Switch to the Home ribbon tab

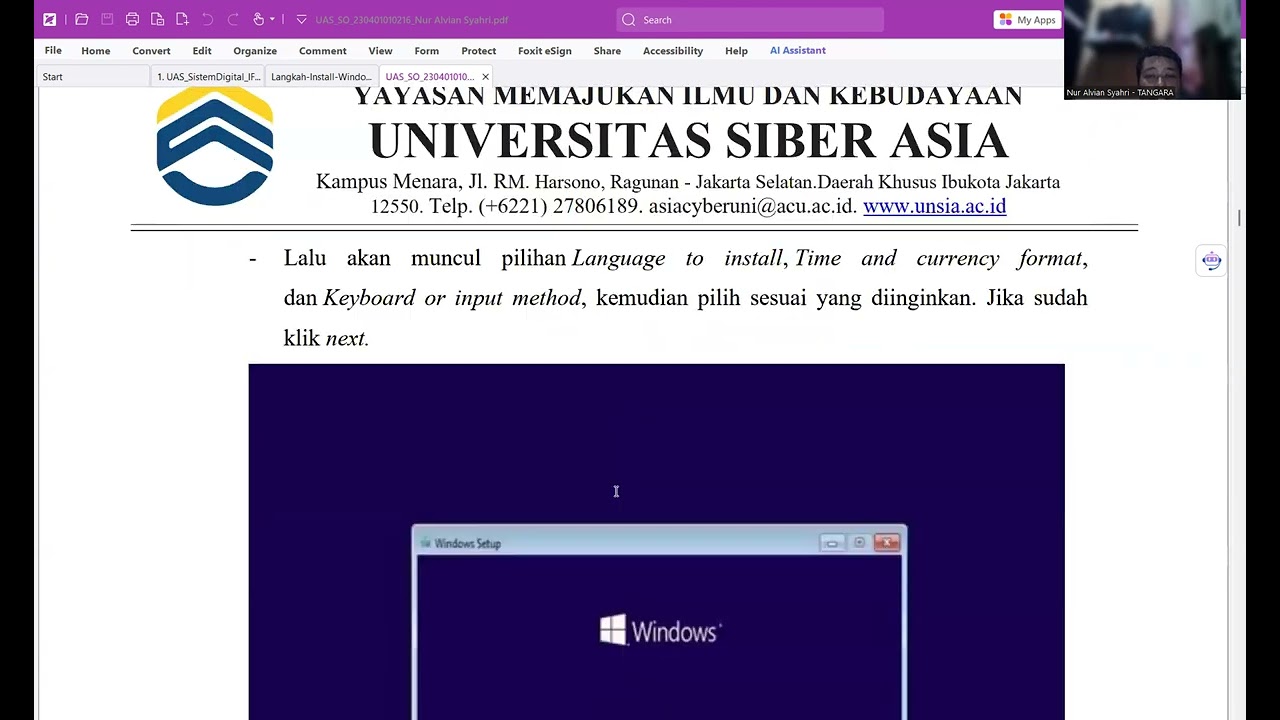click(x=96, y=50)
